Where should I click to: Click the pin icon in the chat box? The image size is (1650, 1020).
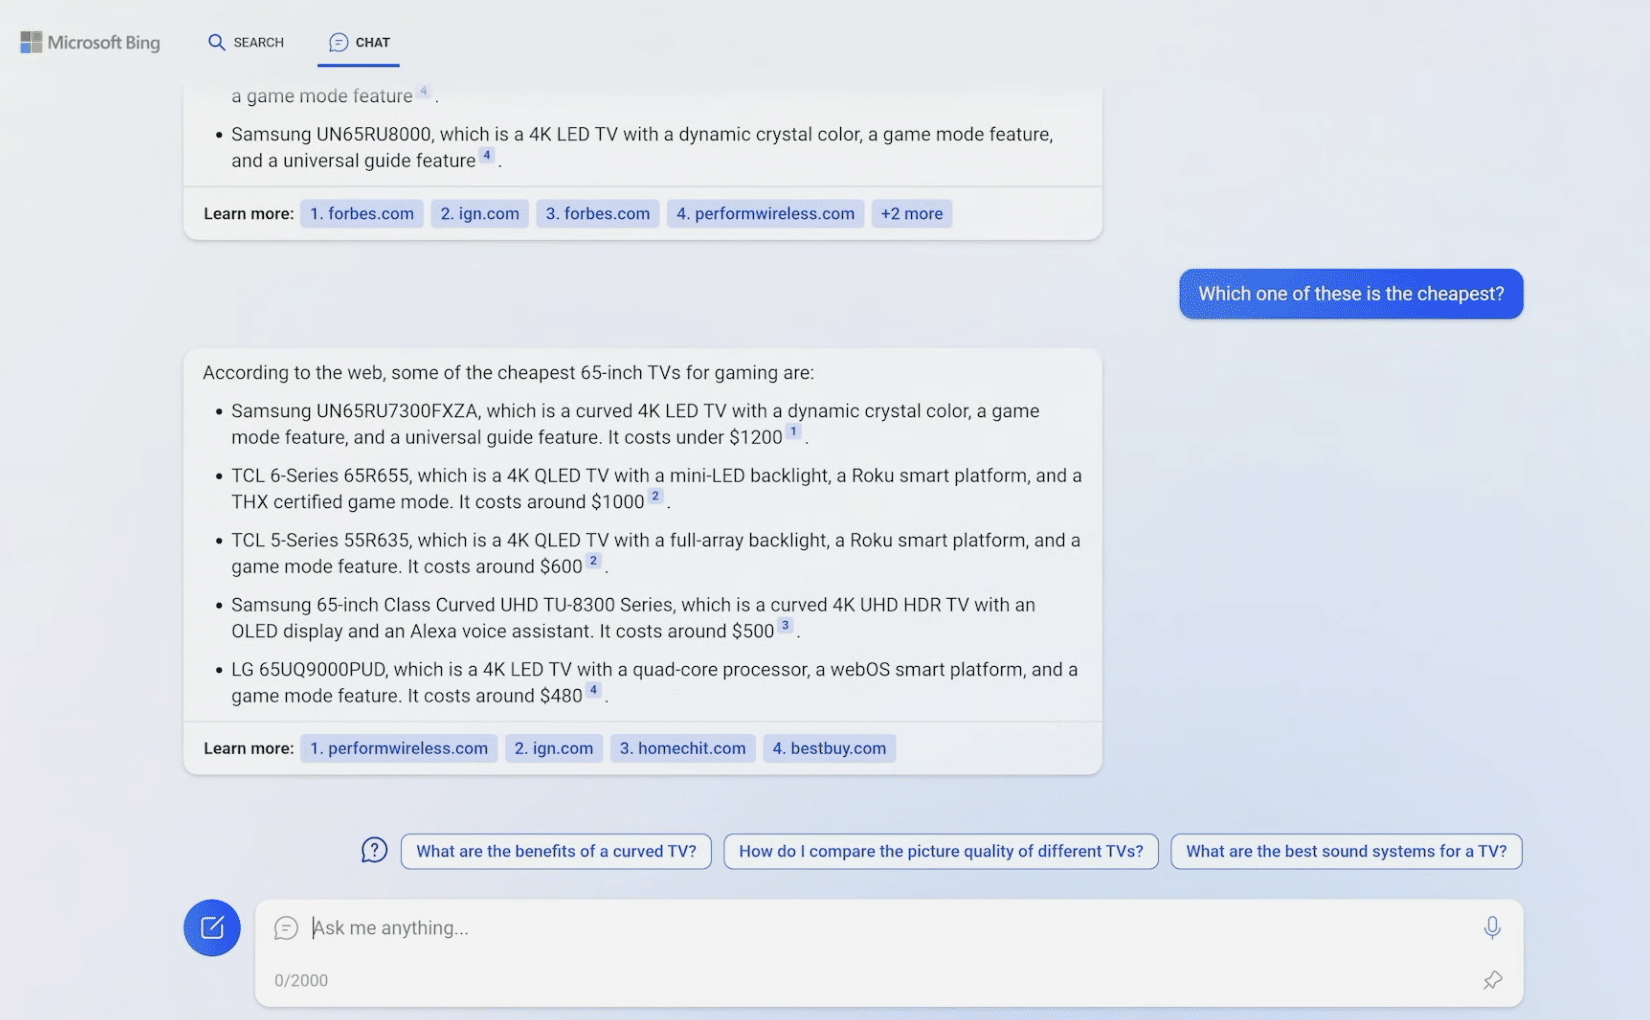click(1493, 980)
